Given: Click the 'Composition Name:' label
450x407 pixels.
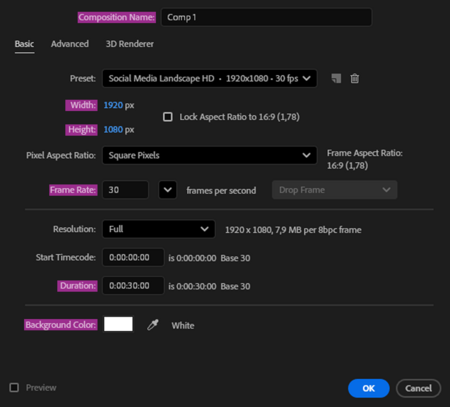Looking at the screenshot, I should click(117, 17).
